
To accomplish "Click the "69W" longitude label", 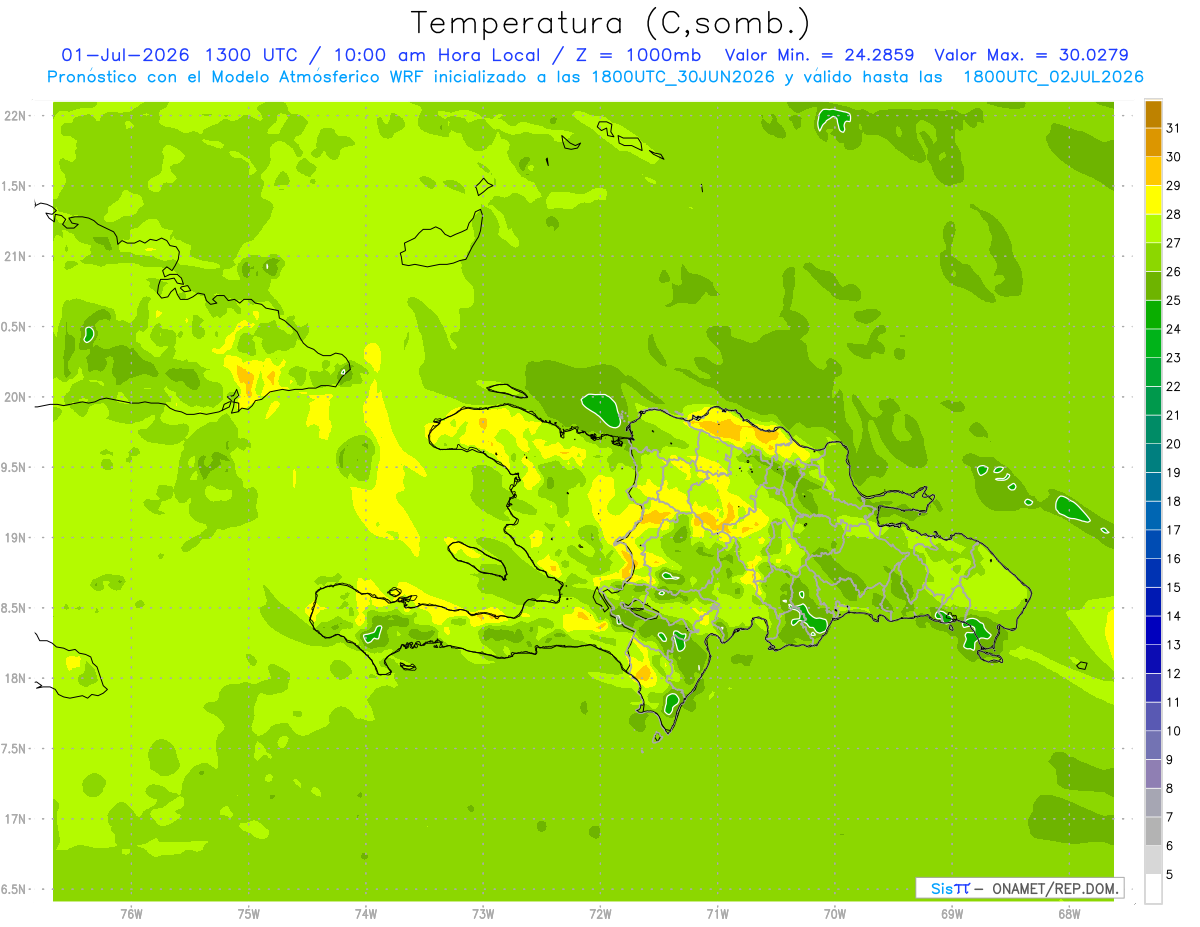I will point(952,914).
